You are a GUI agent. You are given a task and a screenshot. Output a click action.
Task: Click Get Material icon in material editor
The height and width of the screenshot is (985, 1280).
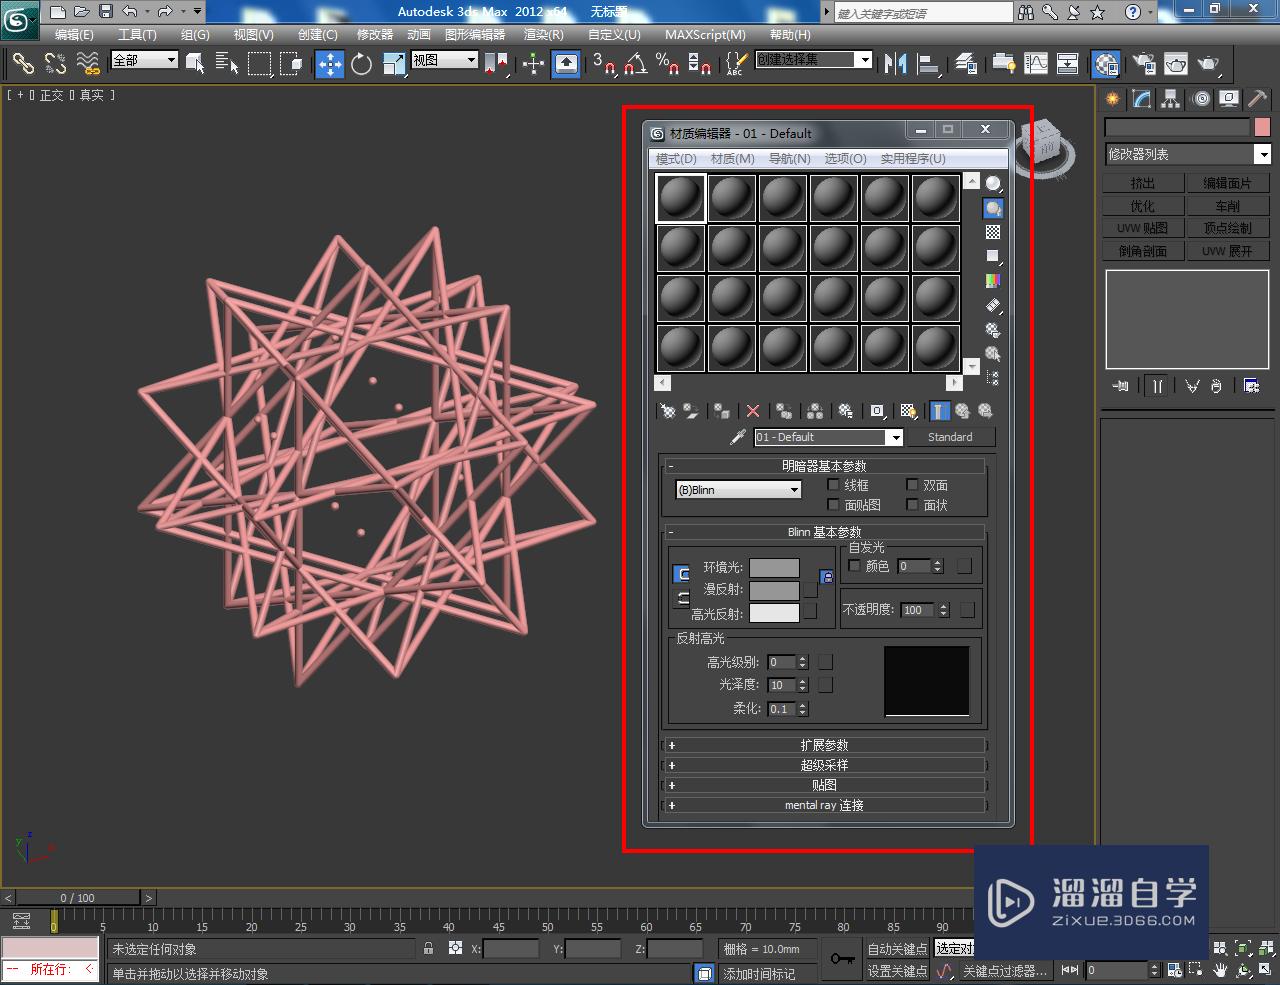click(668, 411)
